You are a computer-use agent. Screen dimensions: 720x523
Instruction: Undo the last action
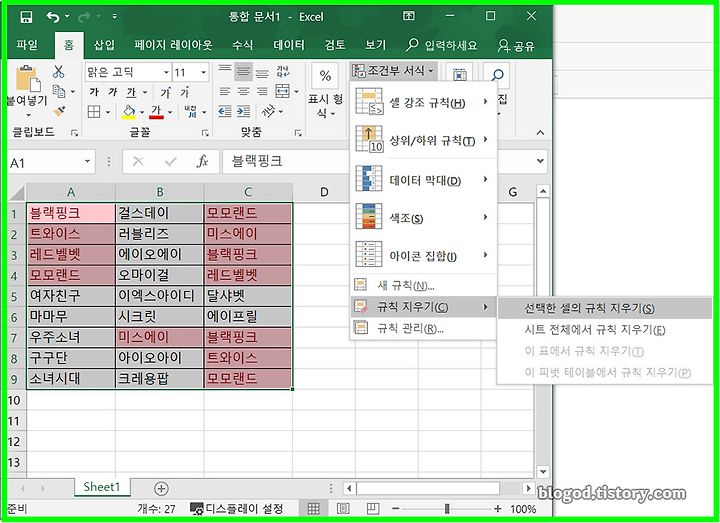point(53,17)
